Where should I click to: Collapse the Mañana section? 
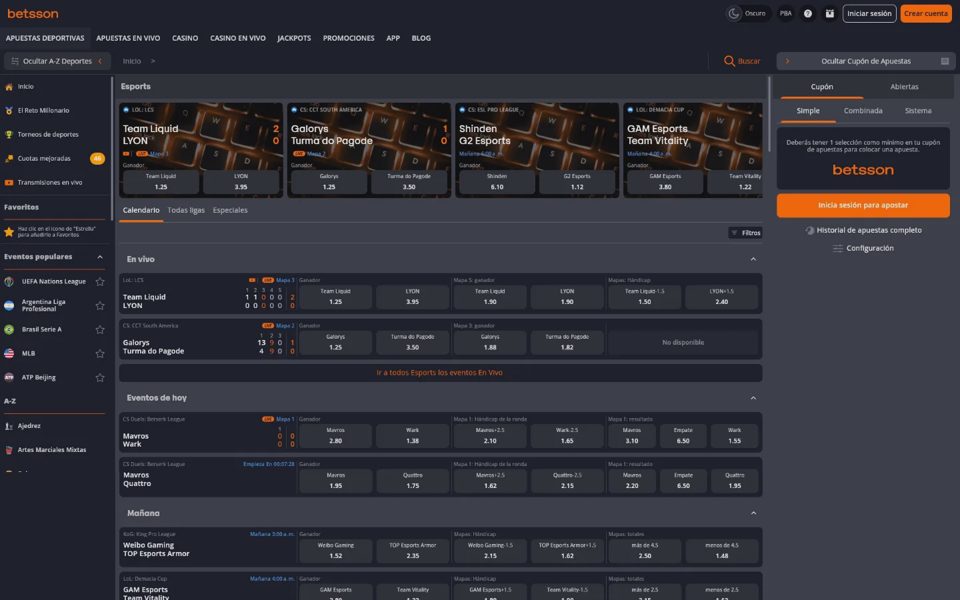point(753,513)
